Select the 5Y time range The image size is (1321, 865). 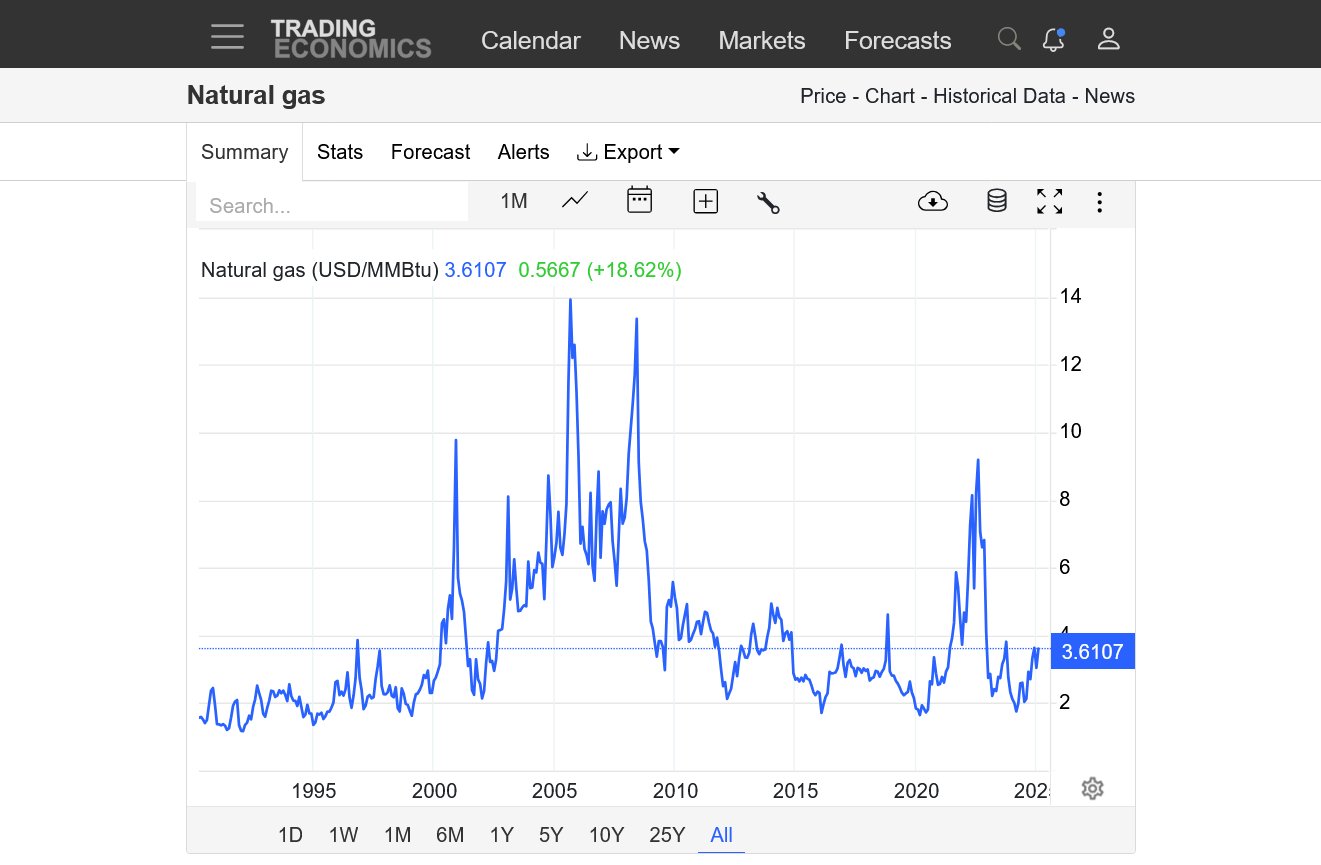551,835
